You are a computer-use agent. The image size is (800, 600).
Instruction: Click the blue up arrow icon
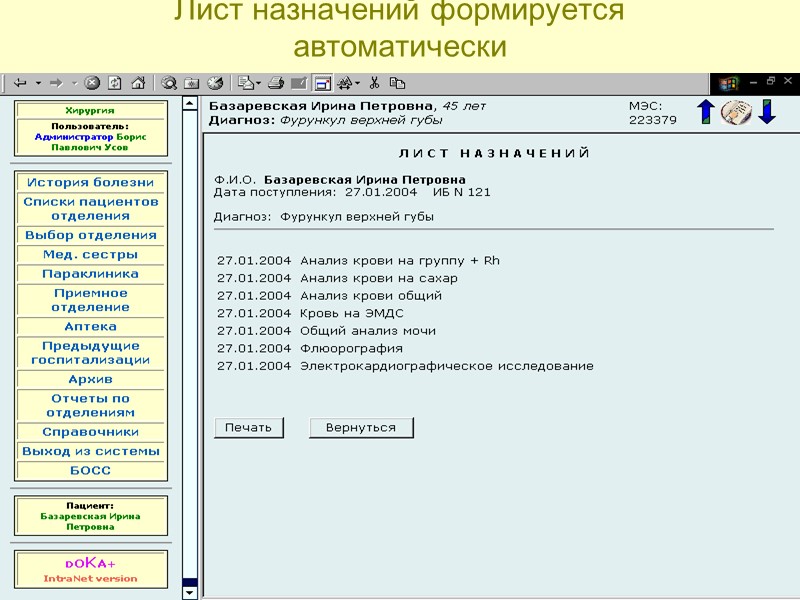706,112
